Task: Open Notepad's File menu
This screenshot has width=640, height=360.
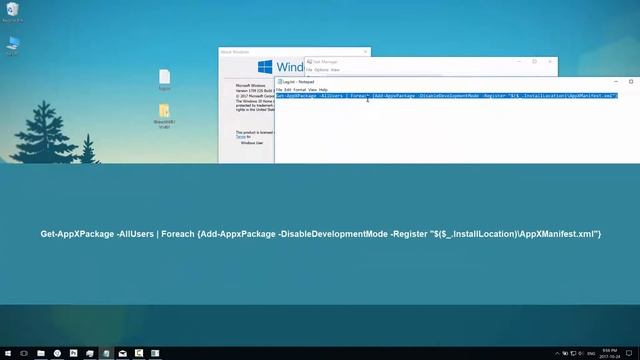Action: click(279, 90)
